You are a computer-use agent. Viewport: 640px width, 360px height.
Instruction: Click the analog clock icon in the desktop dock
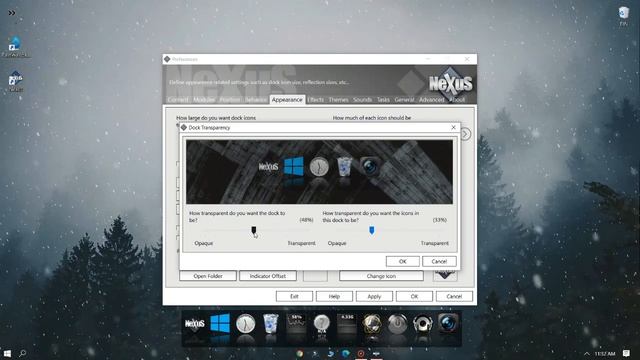pos(245,324)
